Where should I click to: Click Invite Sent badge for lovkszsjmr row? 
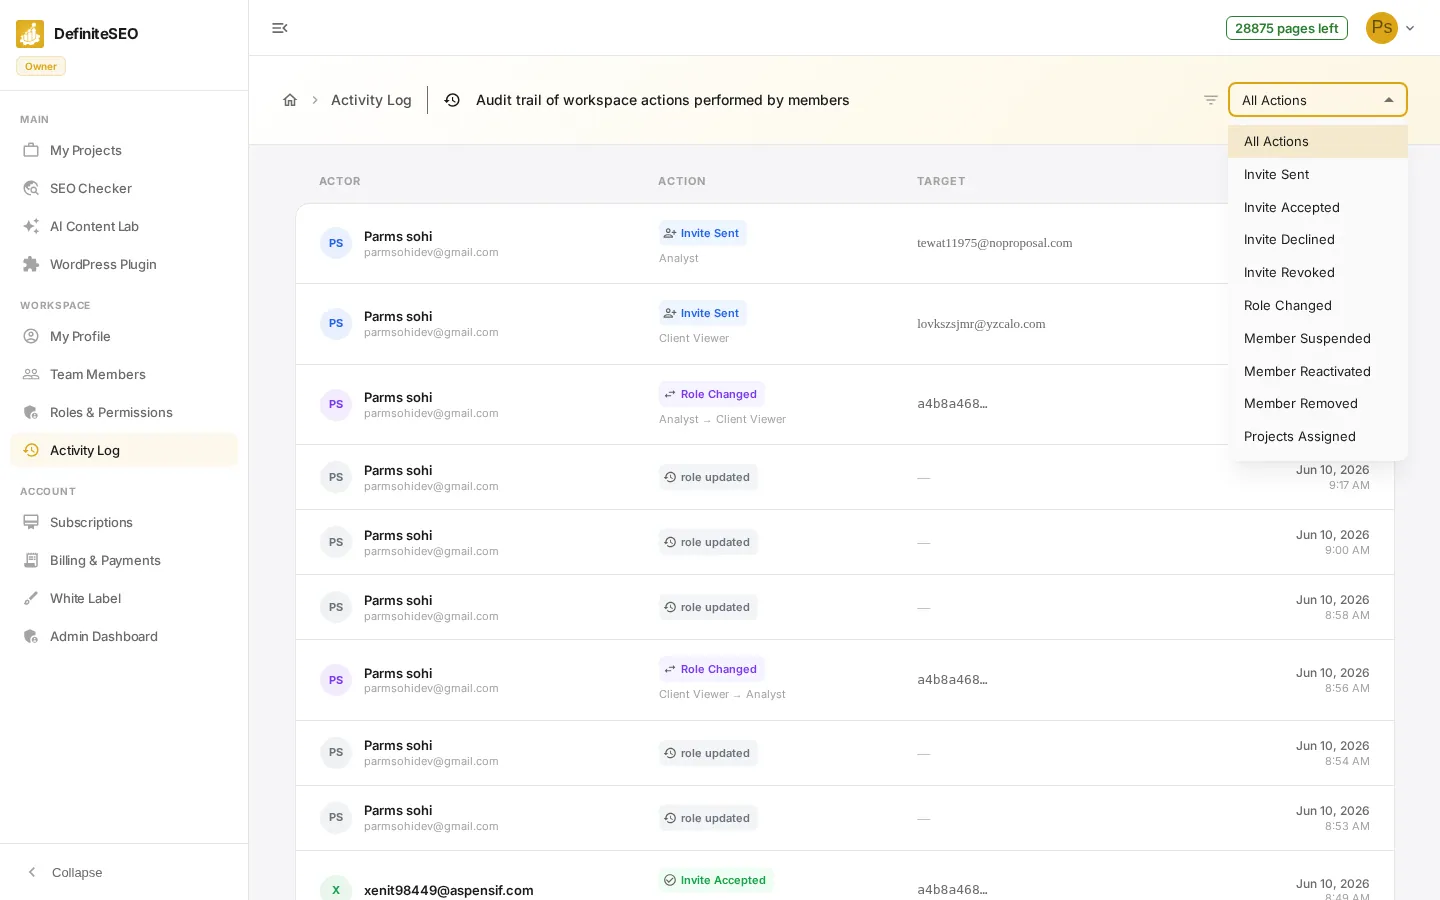pyautogui.click(x=702, y=313)
